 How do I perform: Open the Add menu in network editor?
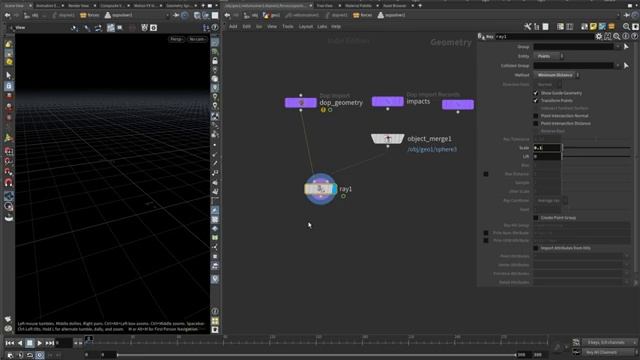pyautogui.click(x=233, y=27)
